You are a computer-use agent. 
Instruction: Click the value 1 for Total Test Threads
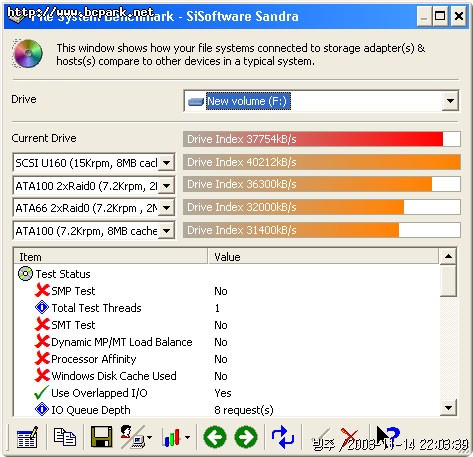coord(217,308)
